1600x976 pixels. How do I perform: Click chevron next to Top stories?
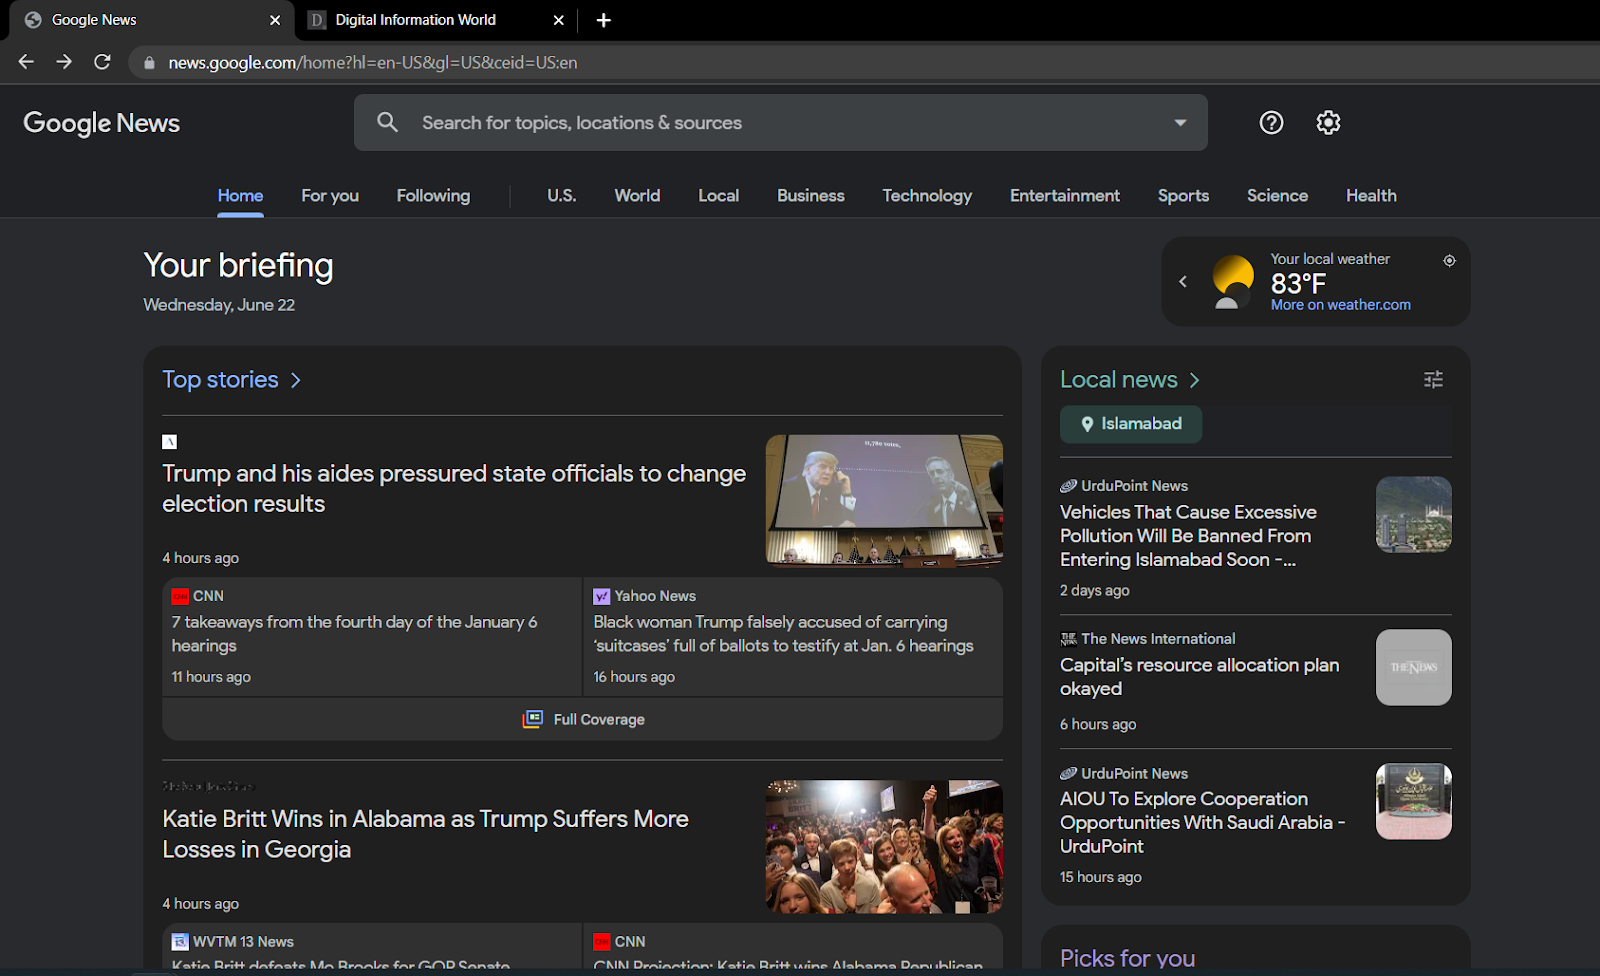(x=295, y=380)
